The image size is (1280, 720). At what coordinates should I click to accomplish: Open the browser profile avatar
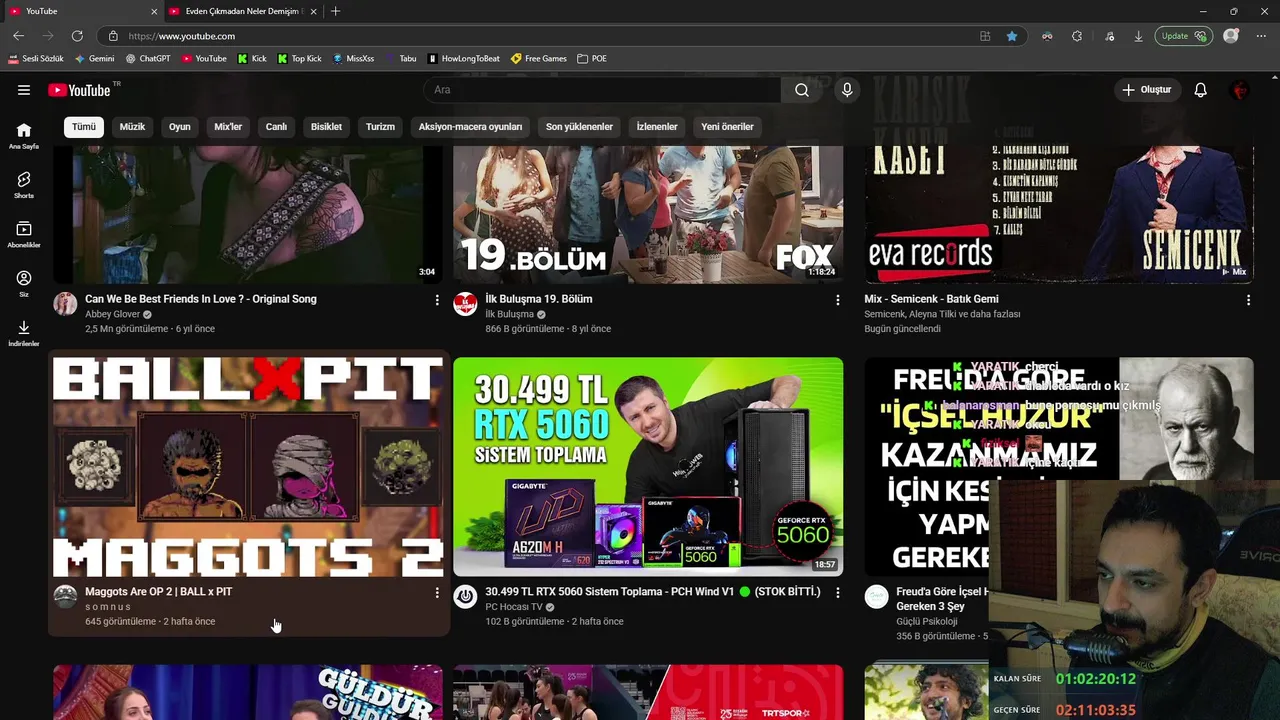(1231, 36)
